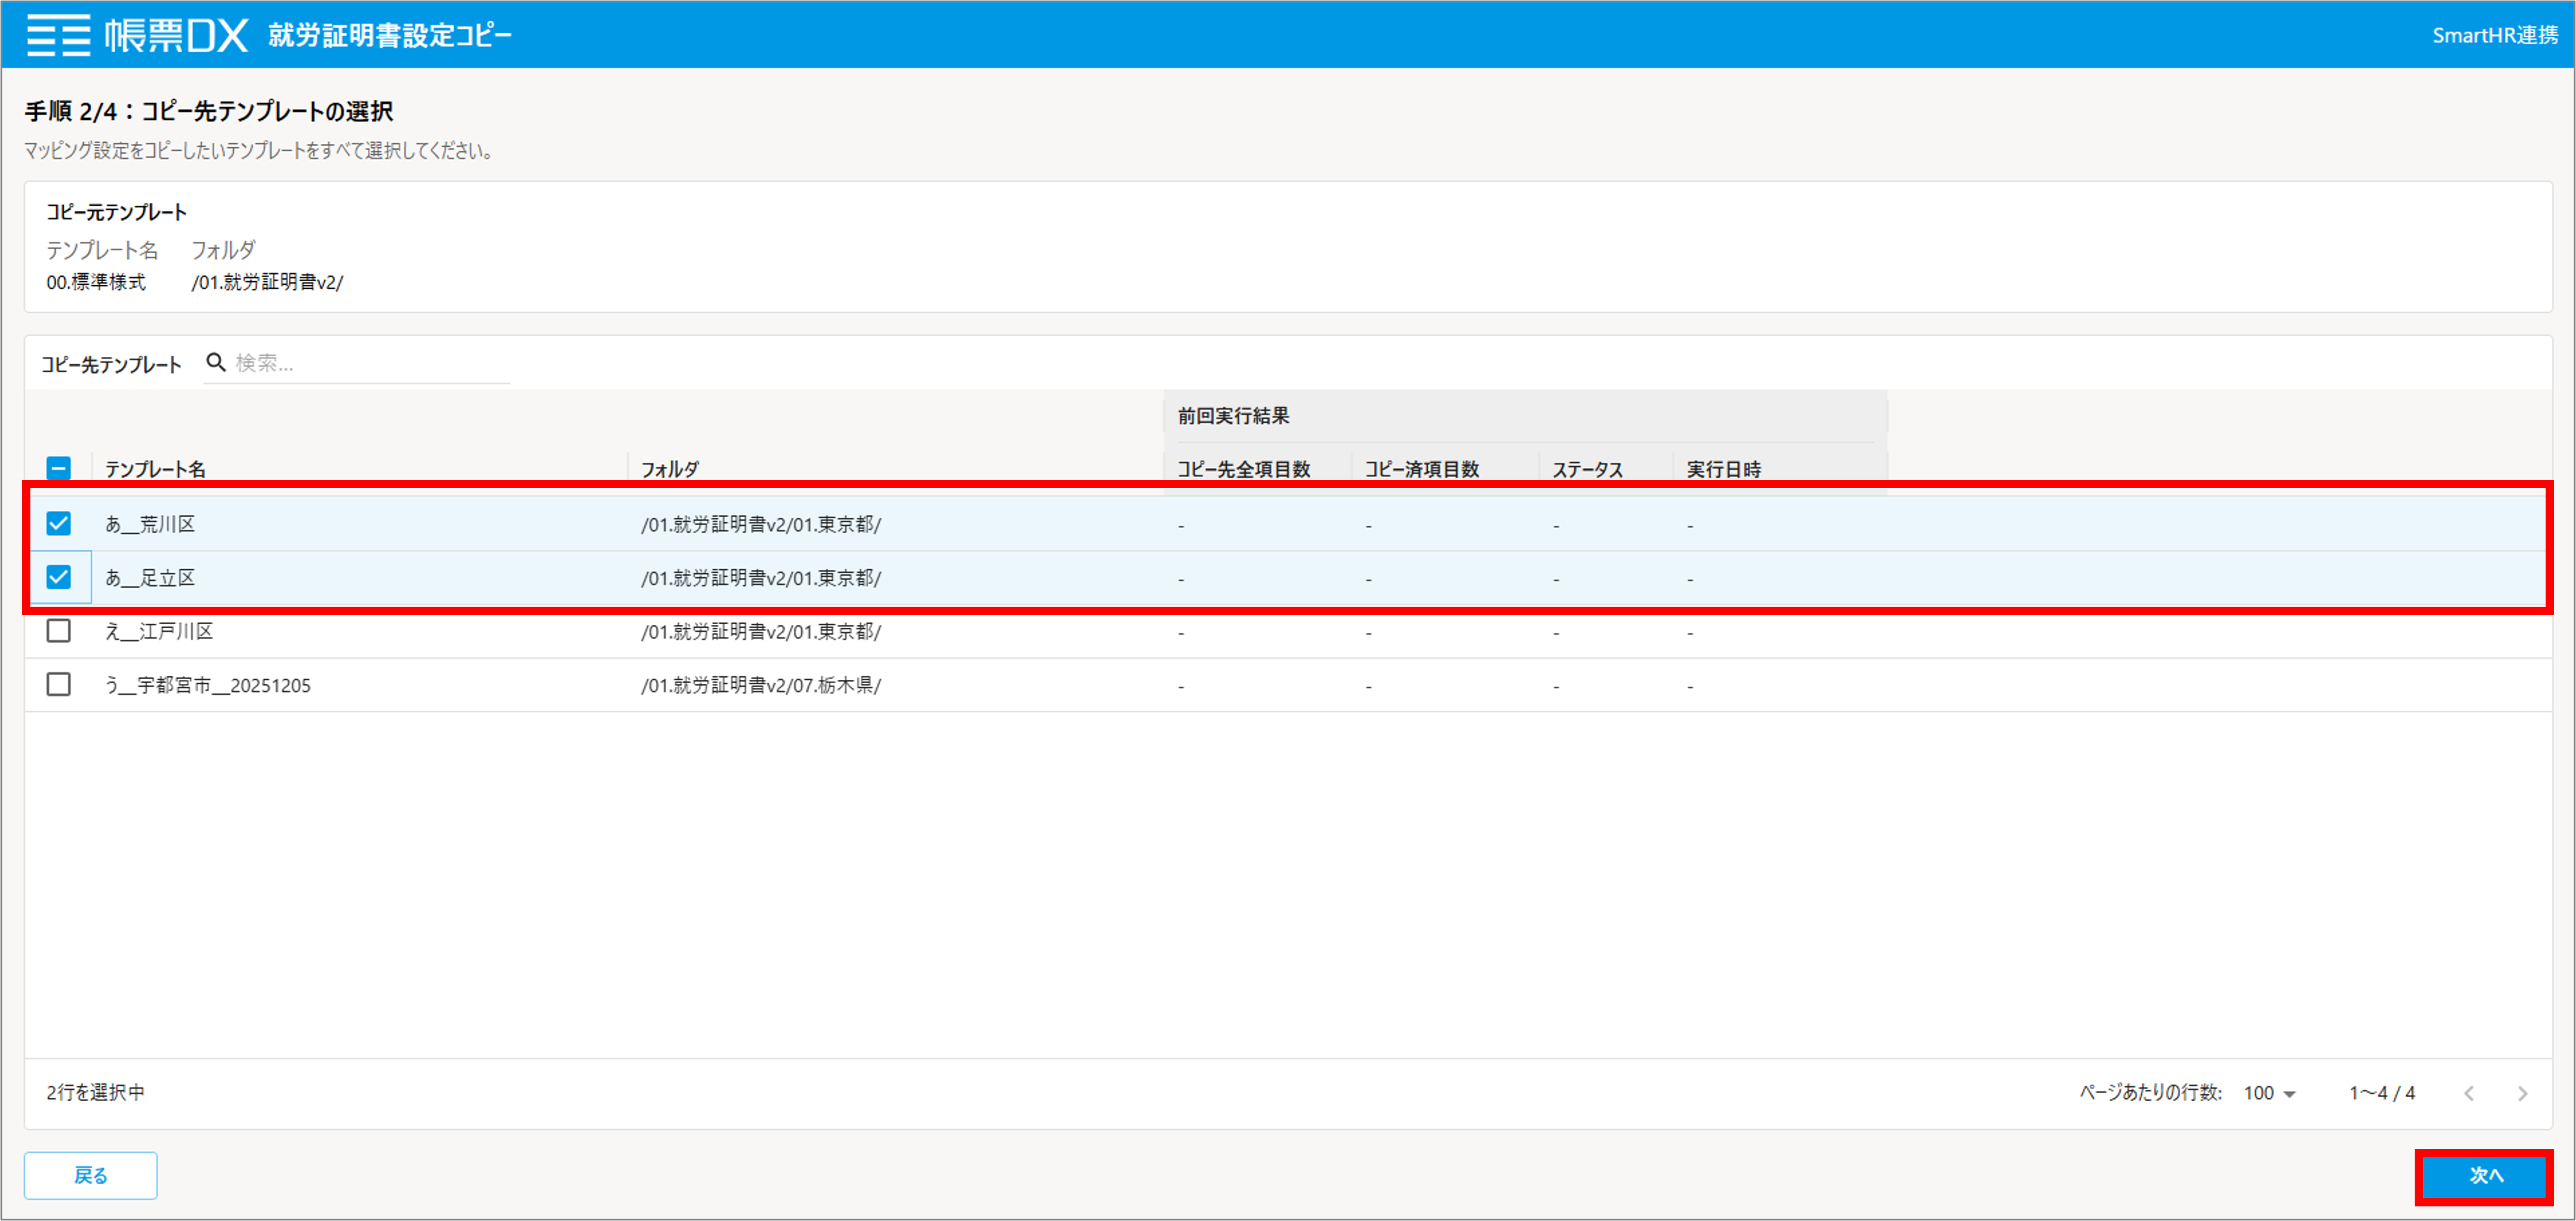2576x1221 pixels.
Task: Open the rows-per-page dropdown showing 100
Action: coord(2269,1093)
